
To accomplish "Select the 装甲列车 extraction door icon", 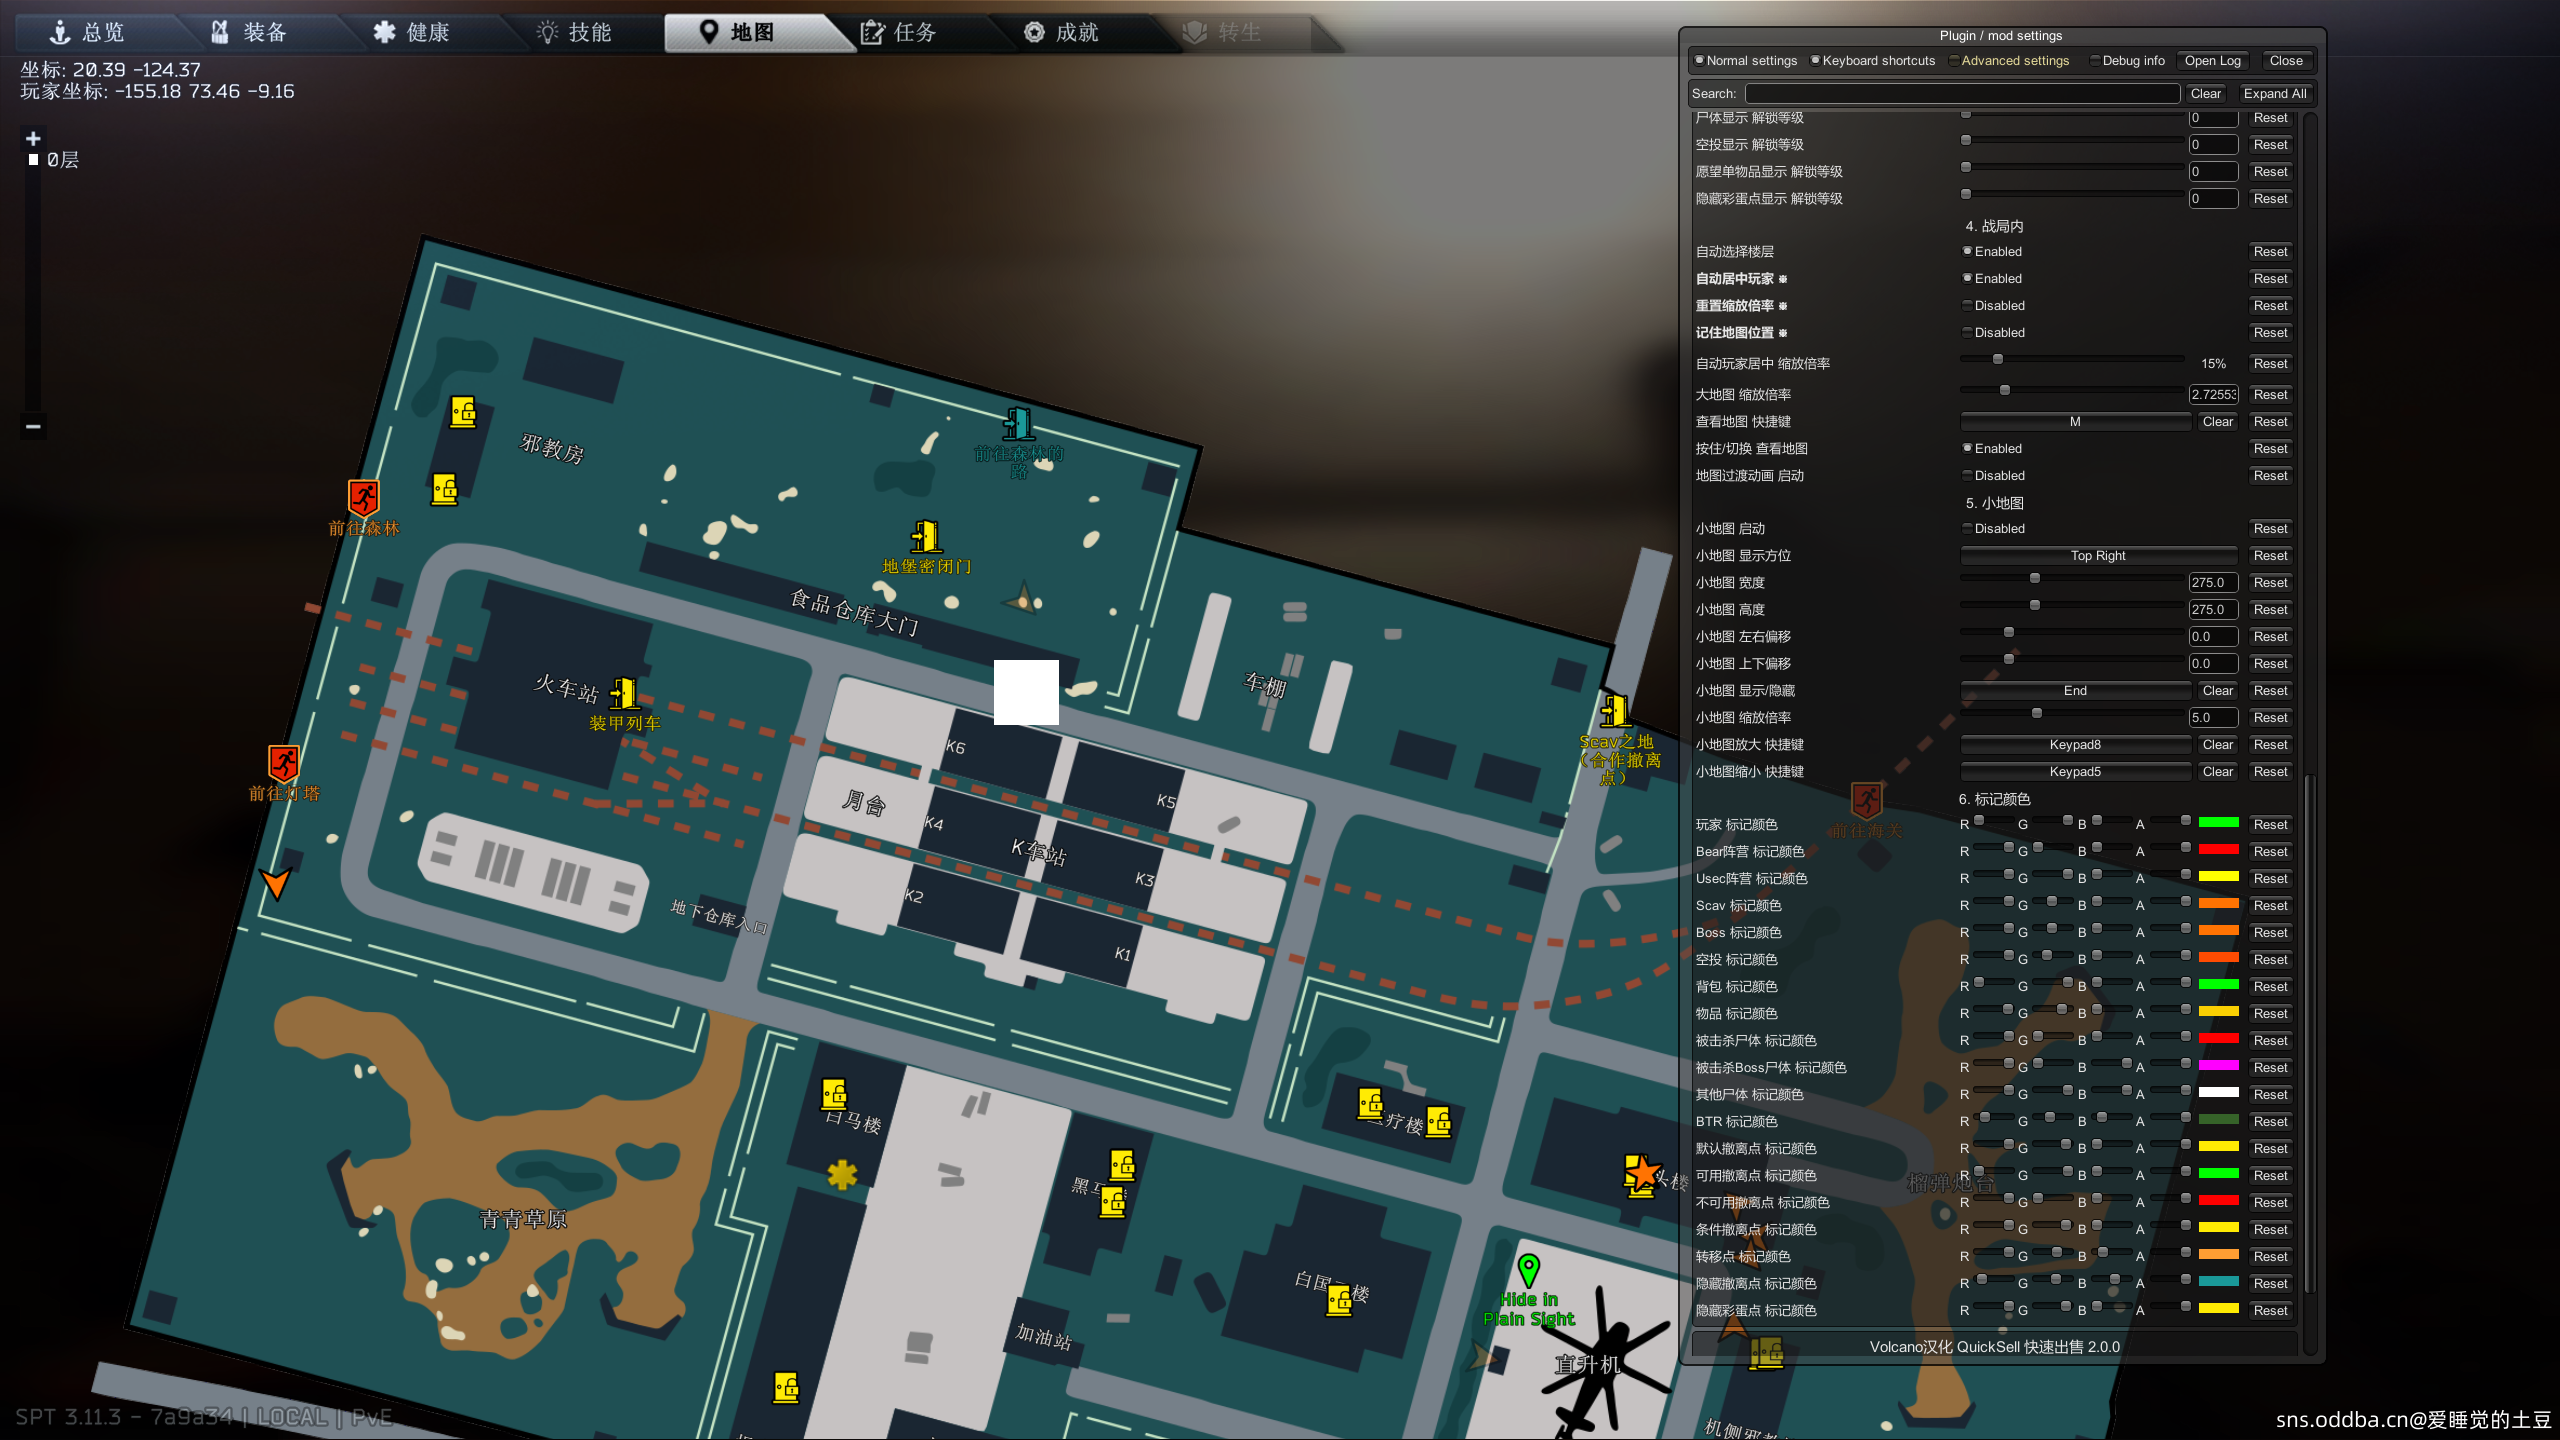I will pyautogui.click(x=625, y=693).
